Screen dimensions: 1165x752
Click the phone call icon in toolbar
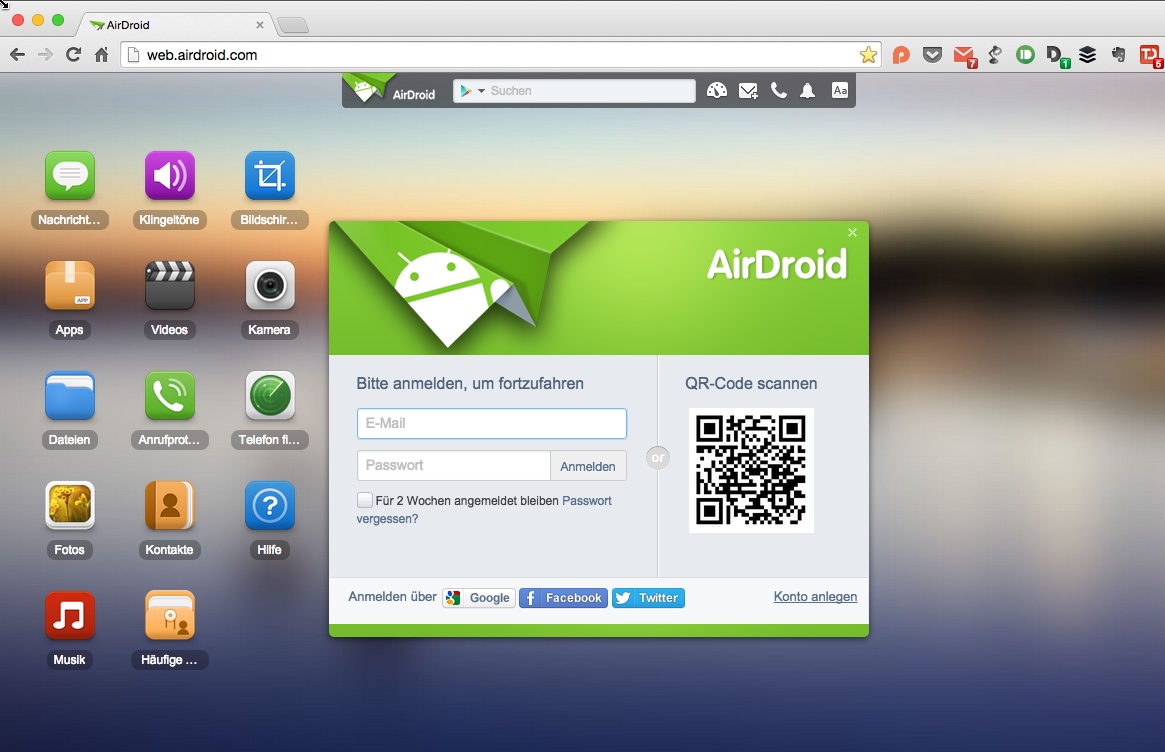point(778,91)
